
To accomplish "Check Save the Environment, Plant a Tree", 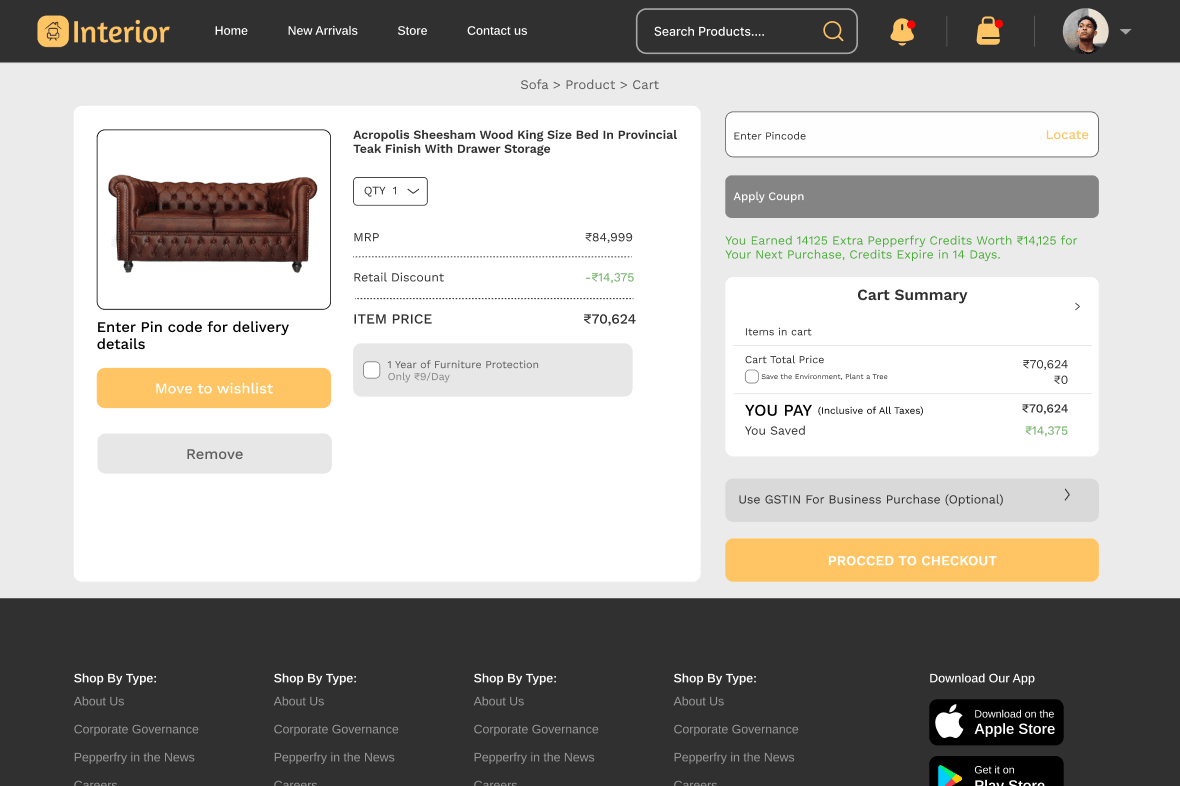I will 751,376.
